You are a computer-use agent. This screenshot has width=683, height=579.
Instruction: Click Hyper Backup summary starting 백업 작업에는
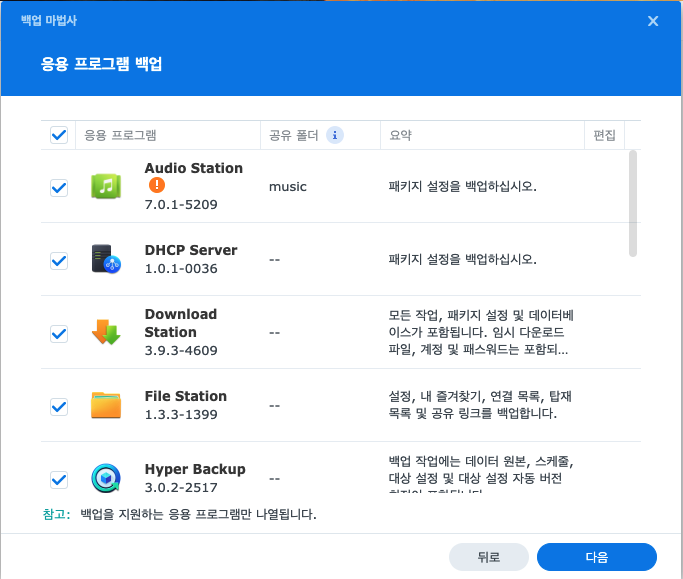click(481, 474)
